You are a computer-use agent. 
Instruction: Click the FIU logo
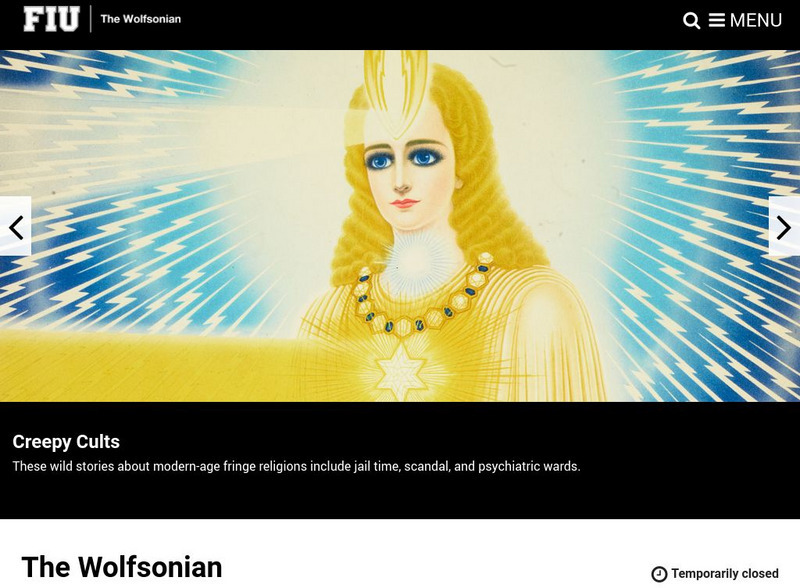pos(51,19)
